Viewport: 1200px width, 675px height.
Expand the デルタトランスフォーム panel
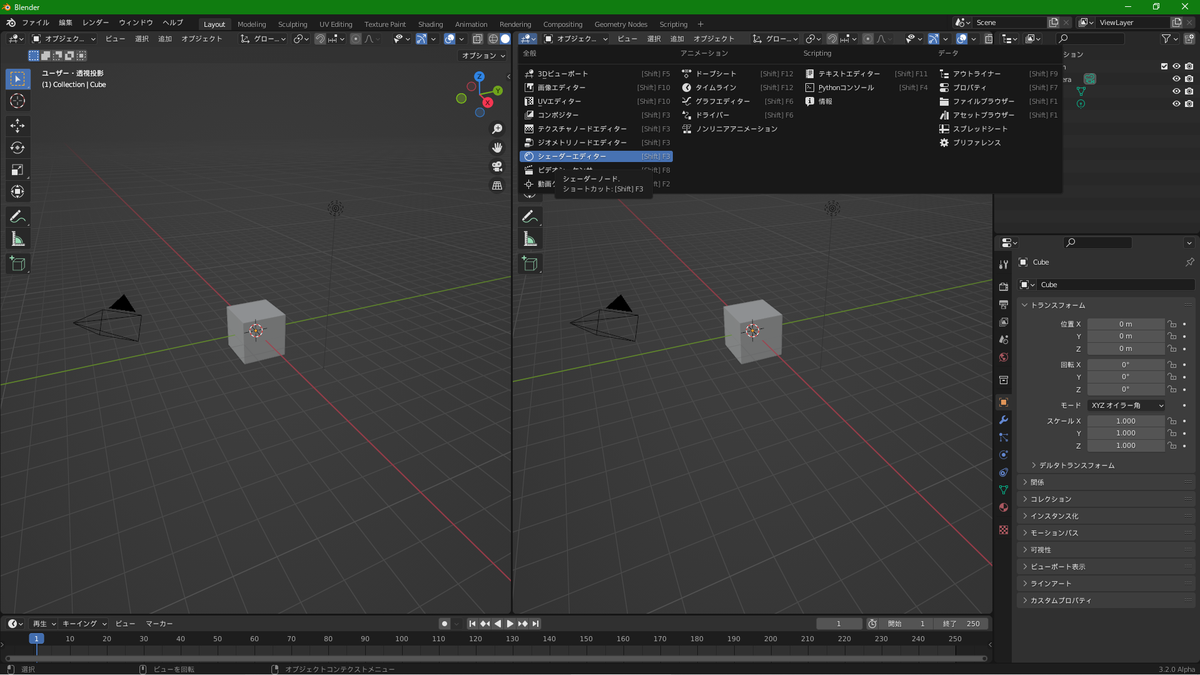1075,465
